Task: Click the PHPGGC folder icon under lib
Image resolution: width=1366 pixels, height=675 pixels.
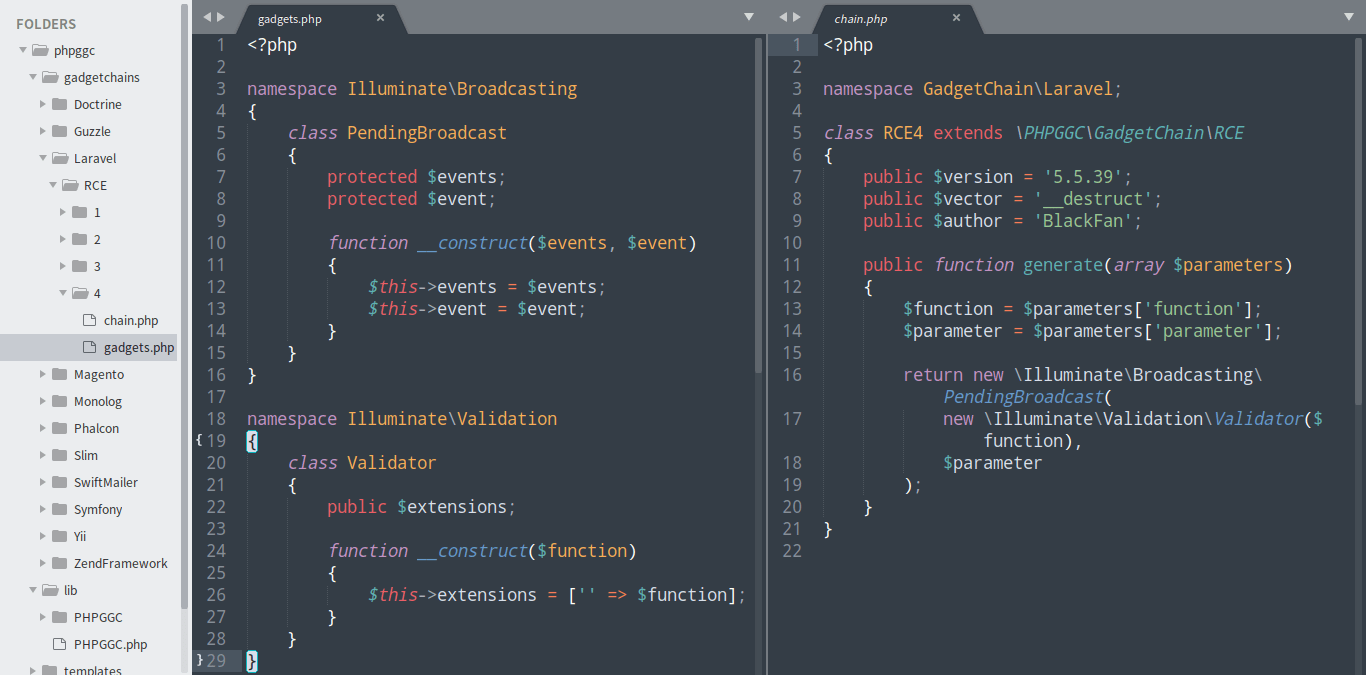Action: (58, 617)
